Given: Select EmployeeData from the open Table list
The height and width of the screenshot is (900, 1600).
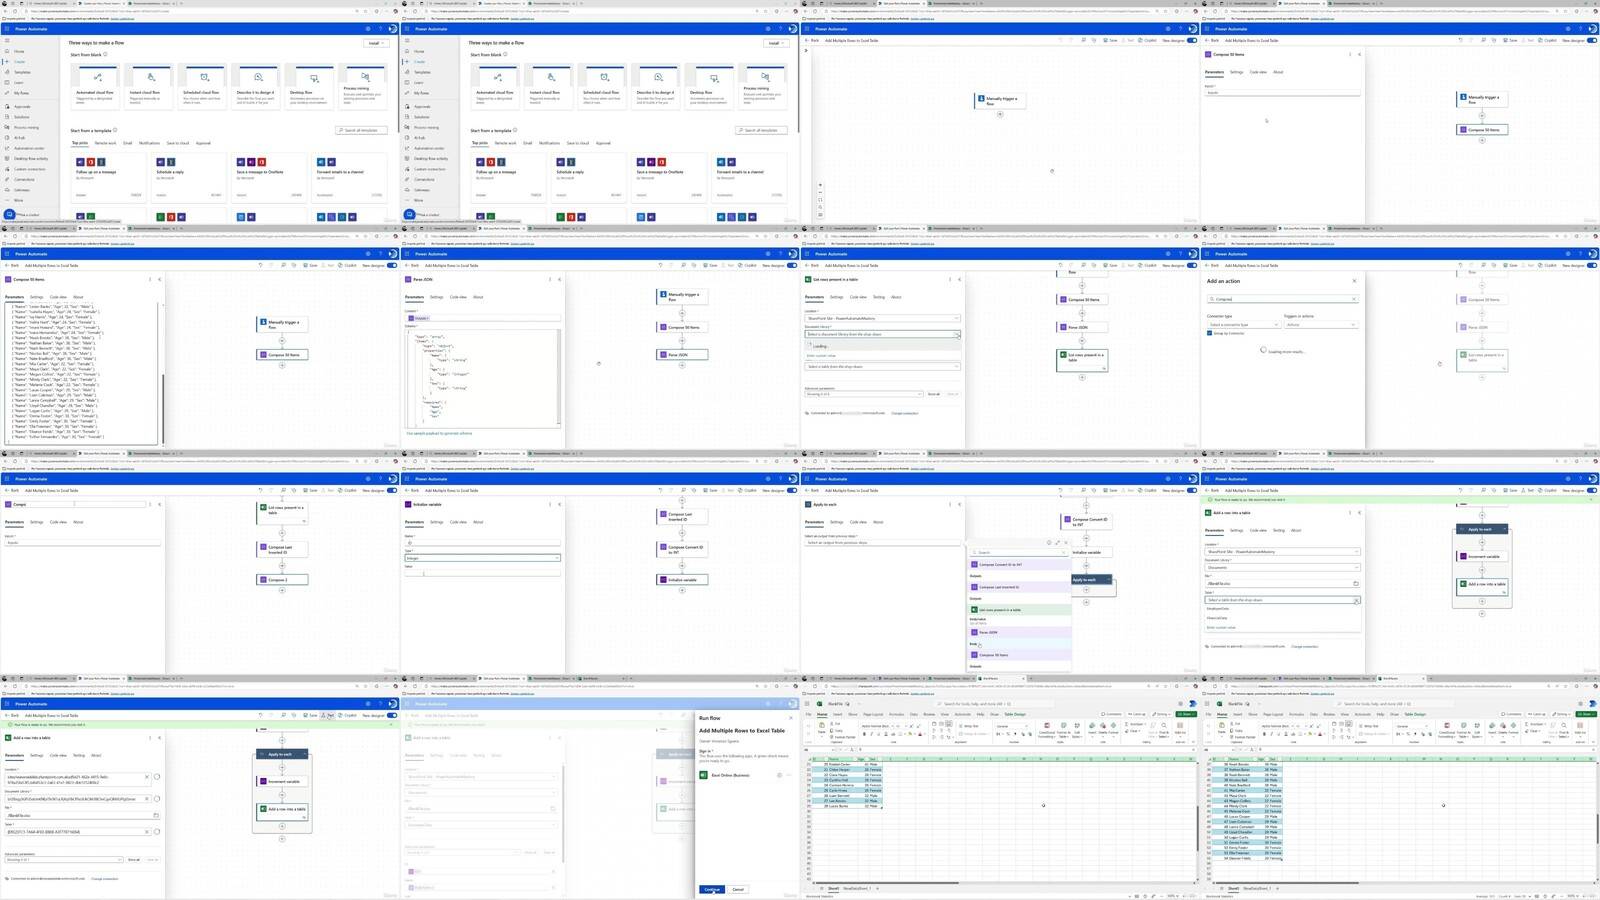Looking at the screenshot, I should 1218,609.
